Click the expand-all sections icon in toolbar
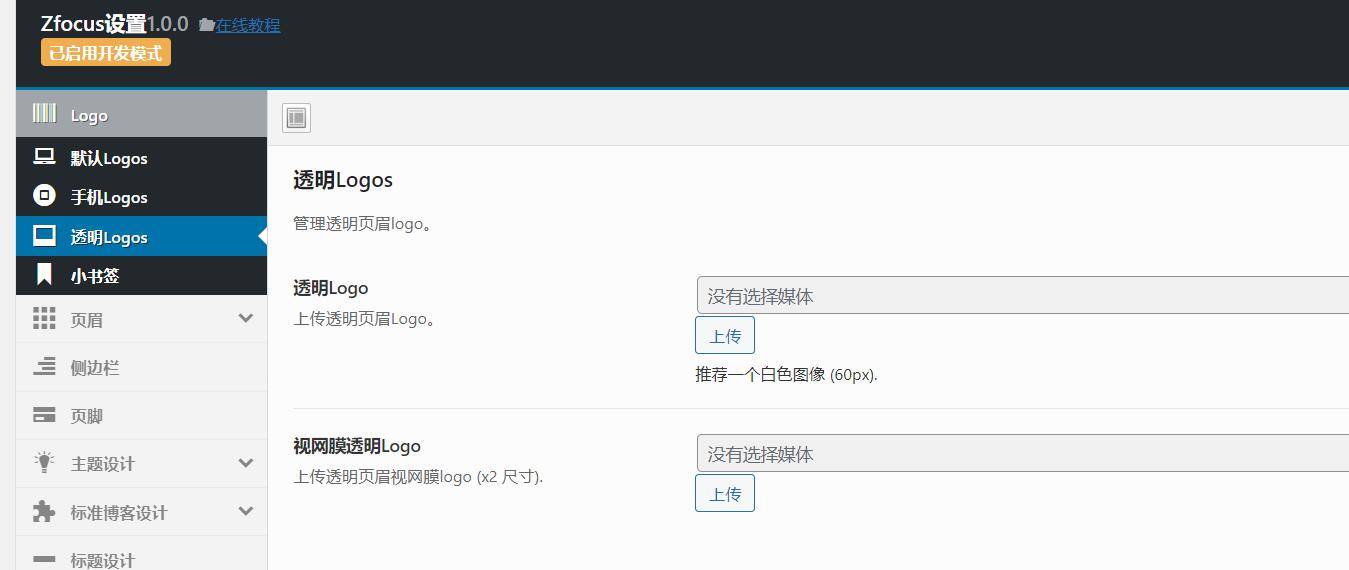The height and width of the screenshot is (570, 1349). point(296,118)
